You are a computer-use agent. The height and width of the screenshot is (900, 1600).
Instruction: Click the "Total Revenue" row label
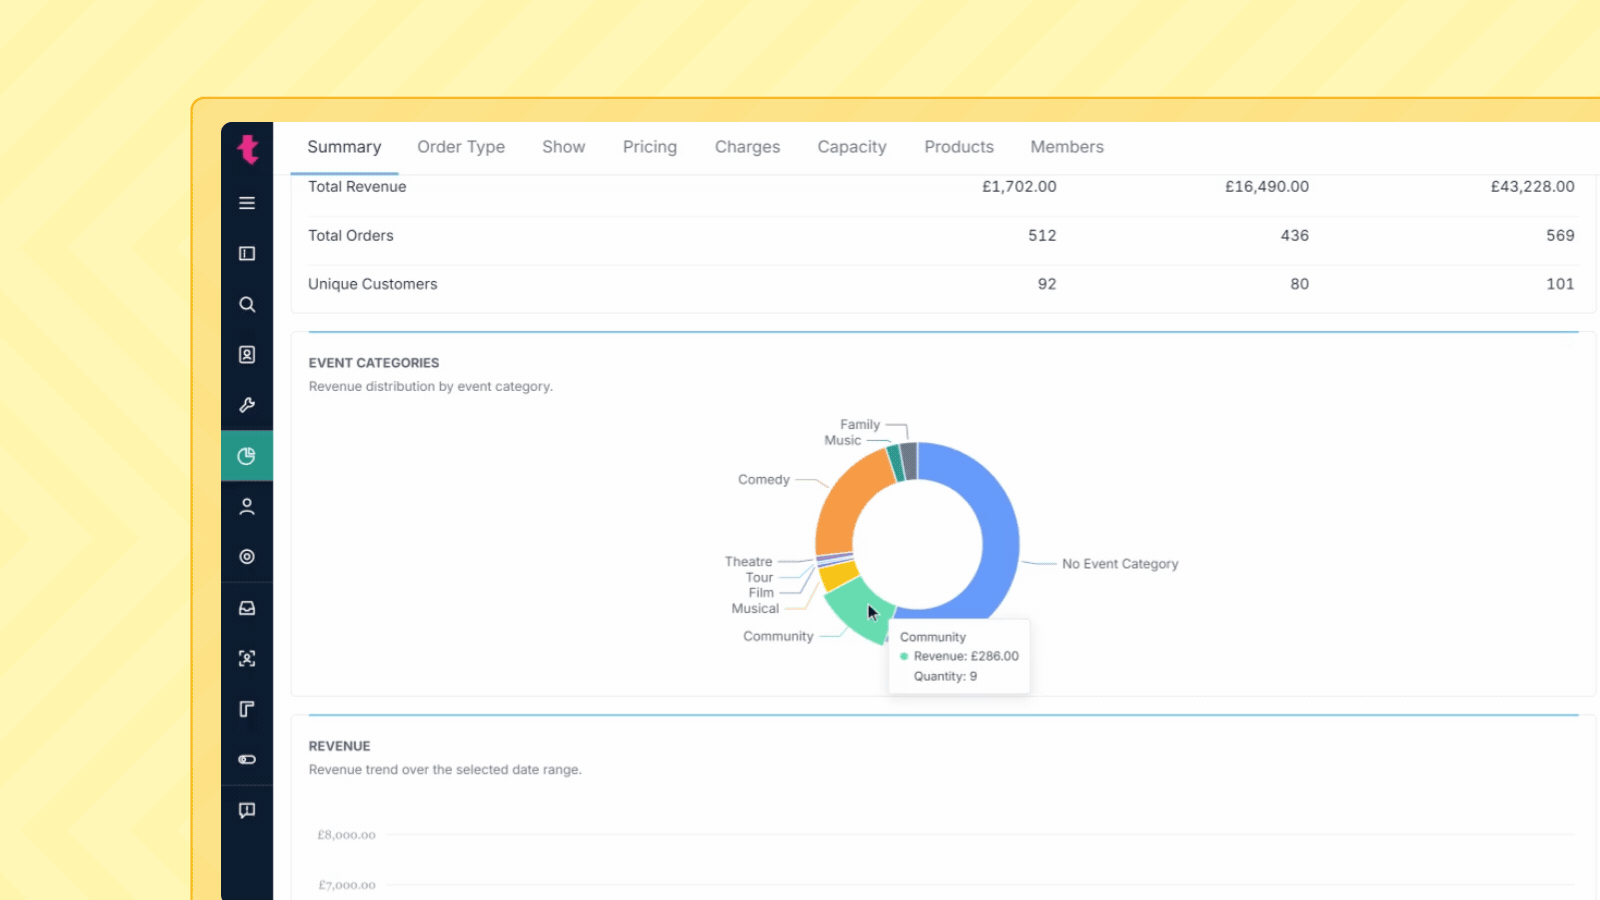pyautogui.click(x=357, y=187)
